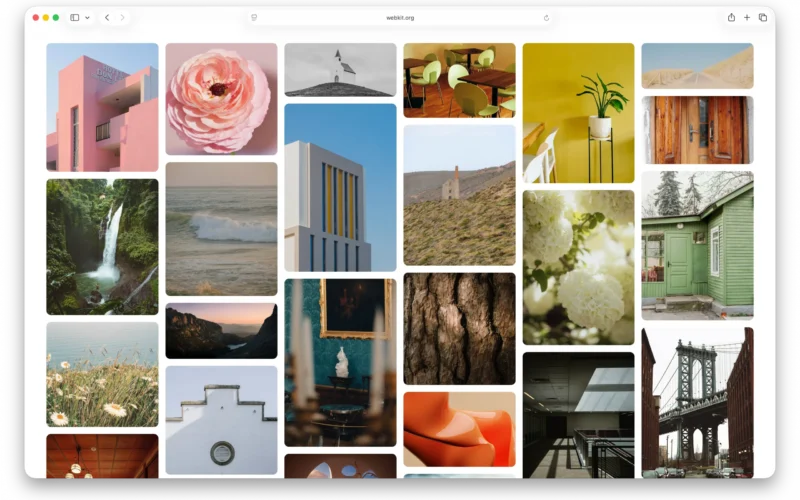Show the tab overview icon
Screen dimensions: 800x500
click(763, 17)
